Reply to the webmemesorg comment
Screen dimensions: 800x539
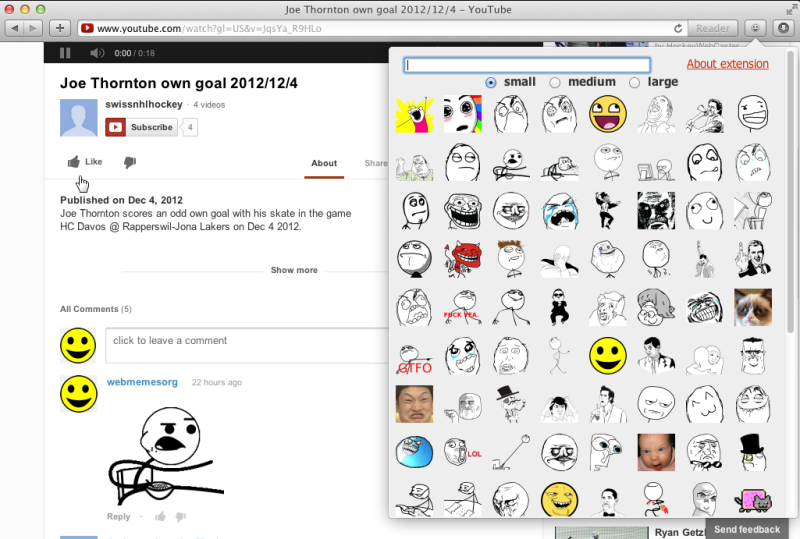pos(118,517)
